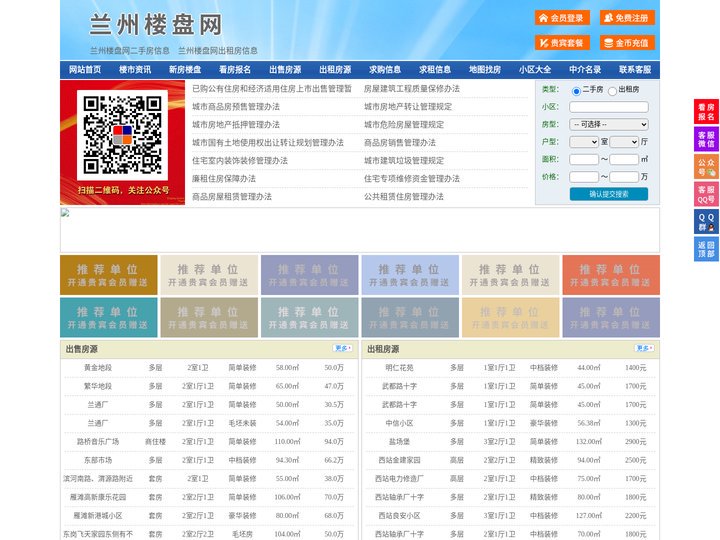Open the 盐场堡 rental listing
720x540 pixels.
(399, 442)
